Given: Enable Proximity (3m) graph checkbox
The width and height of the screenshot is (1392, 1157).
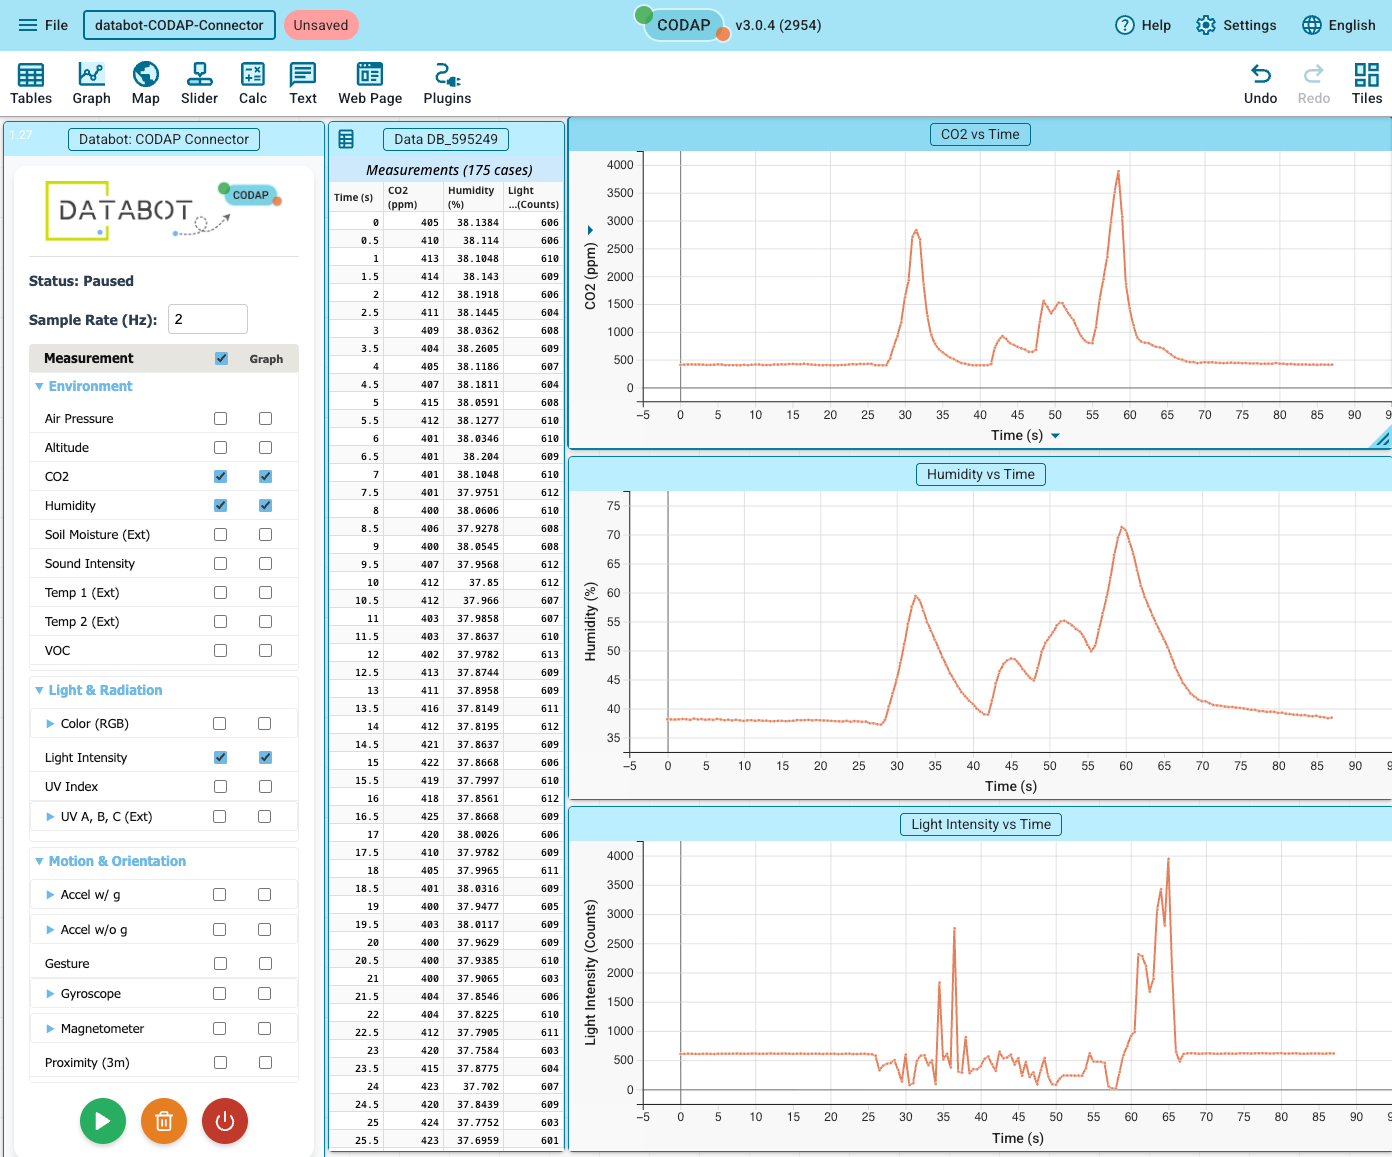Looking at the screenshot, I should 265,1063.
